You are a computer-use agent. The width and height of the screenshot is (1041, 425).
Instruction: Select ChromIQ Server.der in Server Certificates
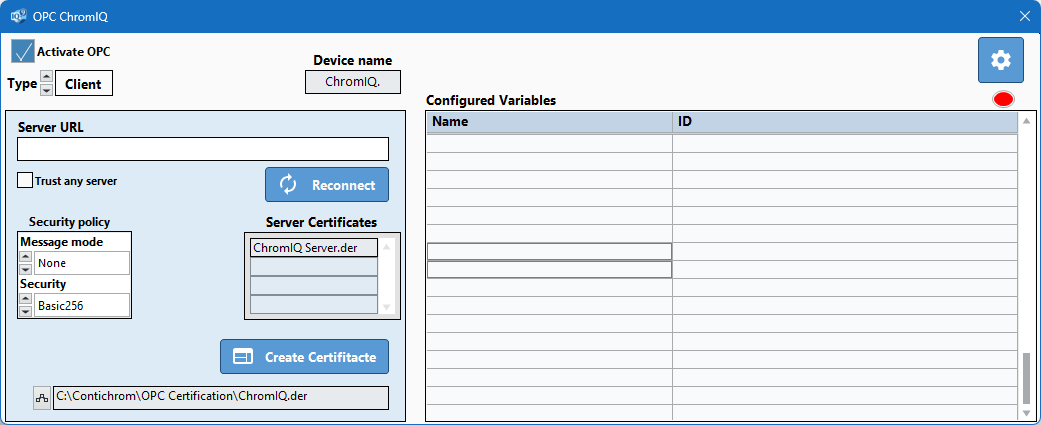[x=314, y=248]
